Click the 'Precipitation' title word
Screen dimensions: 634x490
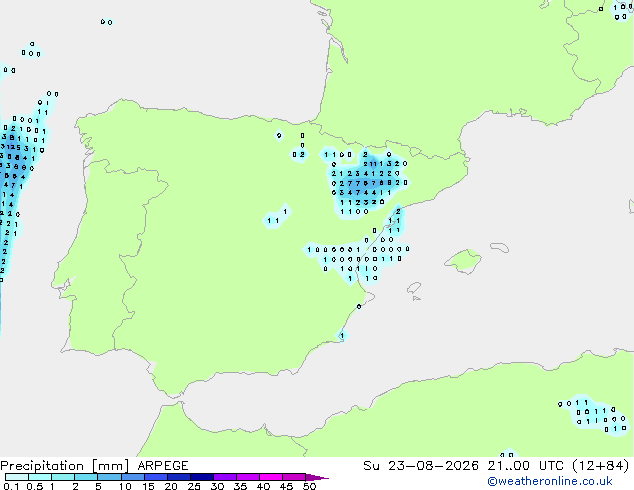click(42, 466)
